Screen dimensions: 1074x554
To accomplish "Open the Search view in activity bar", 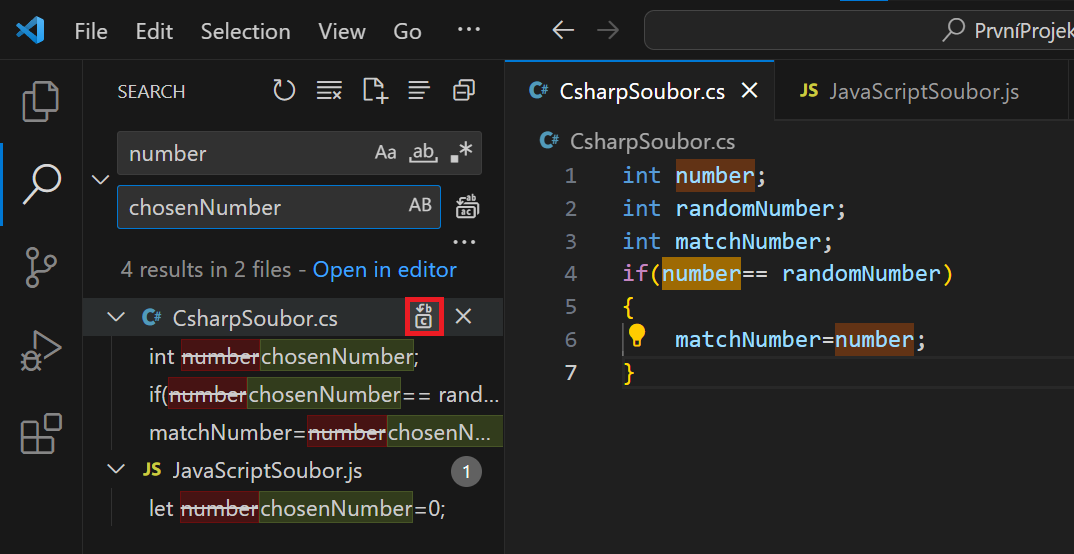I will coord(41,184).
